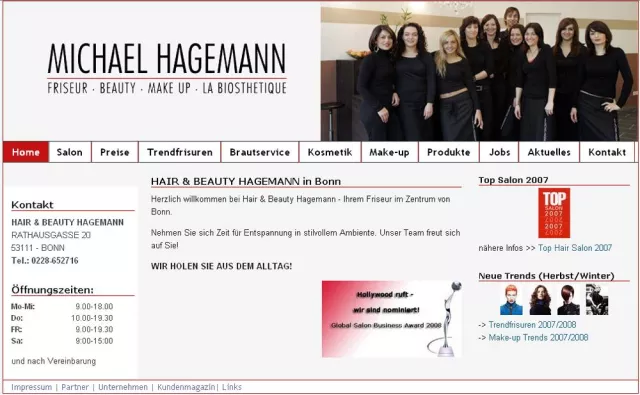
Task: View the Aktuelles news page
Action: 549,152
